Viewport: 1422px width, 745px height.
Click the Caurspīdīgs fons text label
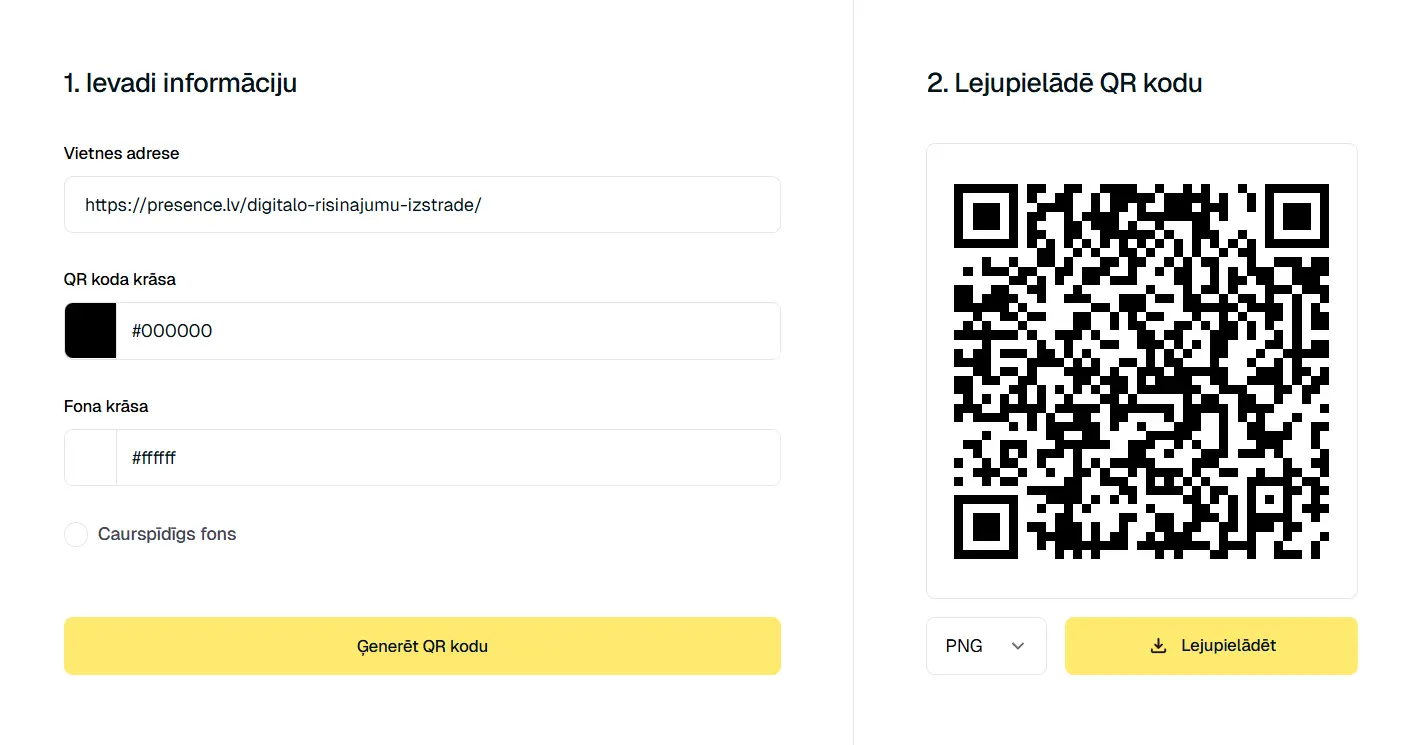tap(165, 534)
